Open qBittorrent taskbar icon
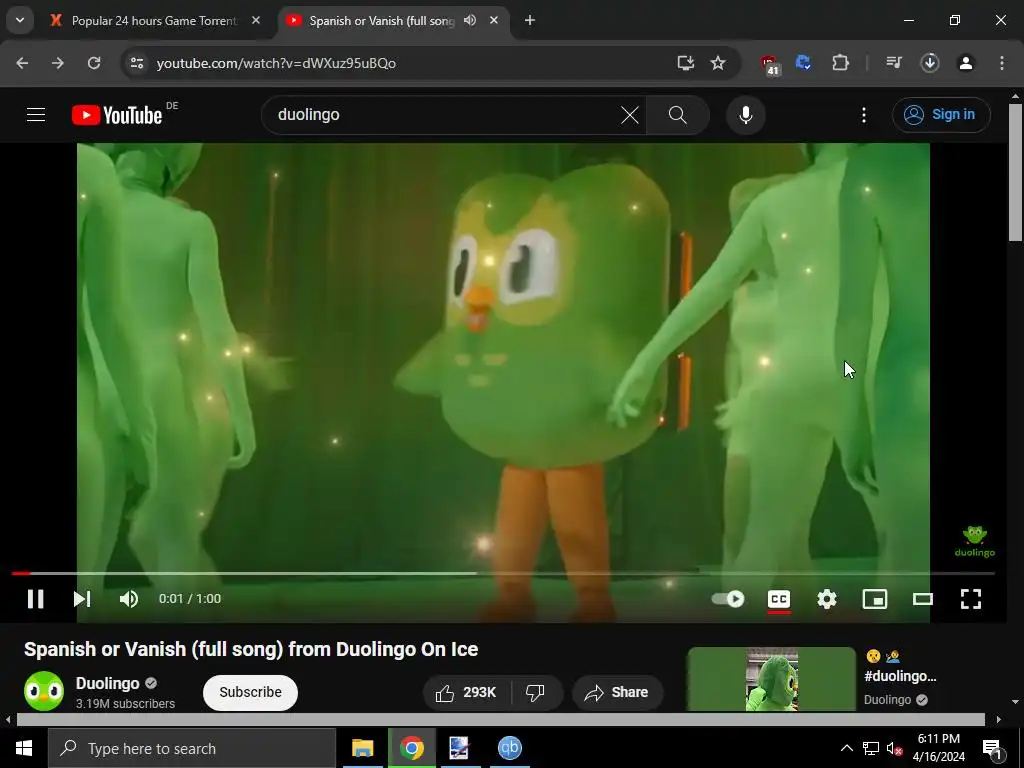This screenshot has height=768, width=1024. (509, 748)
